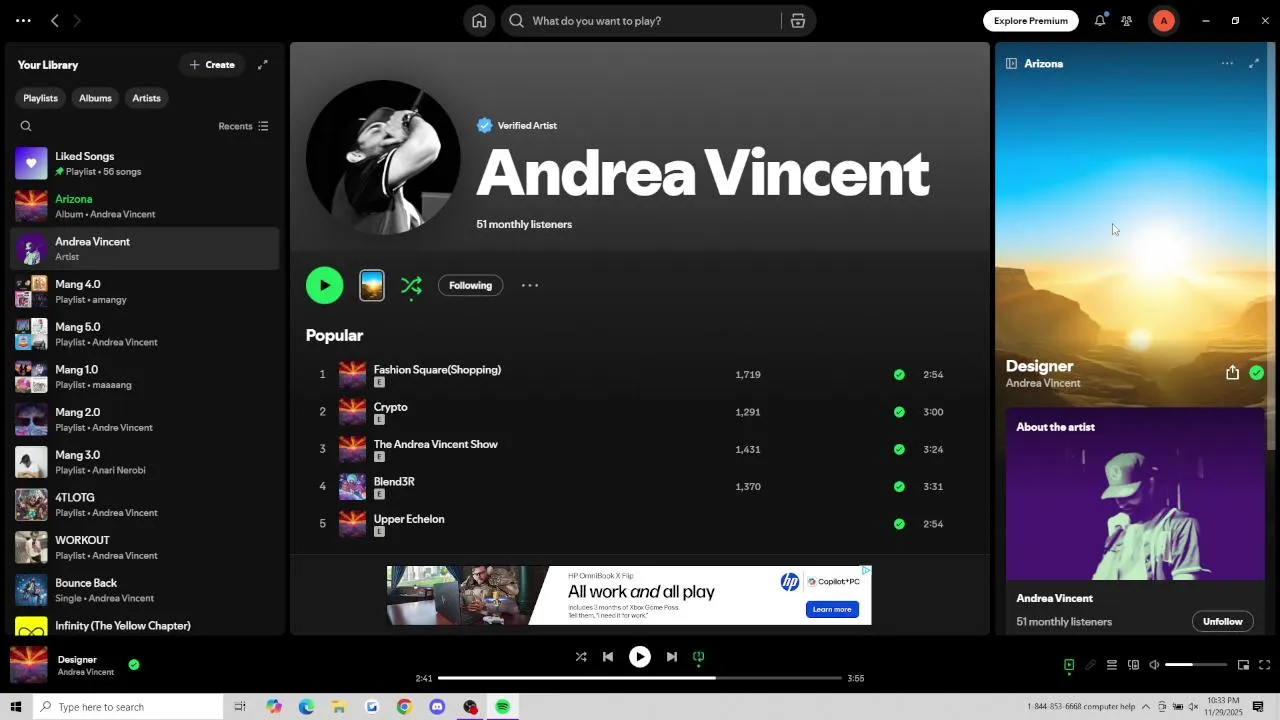
Task: Click the album art thumbnail beside play button
Action: [x=372, y=285]
